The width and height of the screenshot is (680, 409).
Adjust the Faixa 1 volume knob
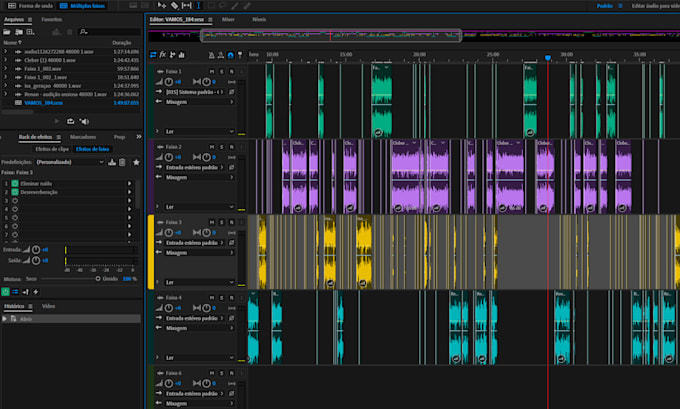click(x=169, y=82)
